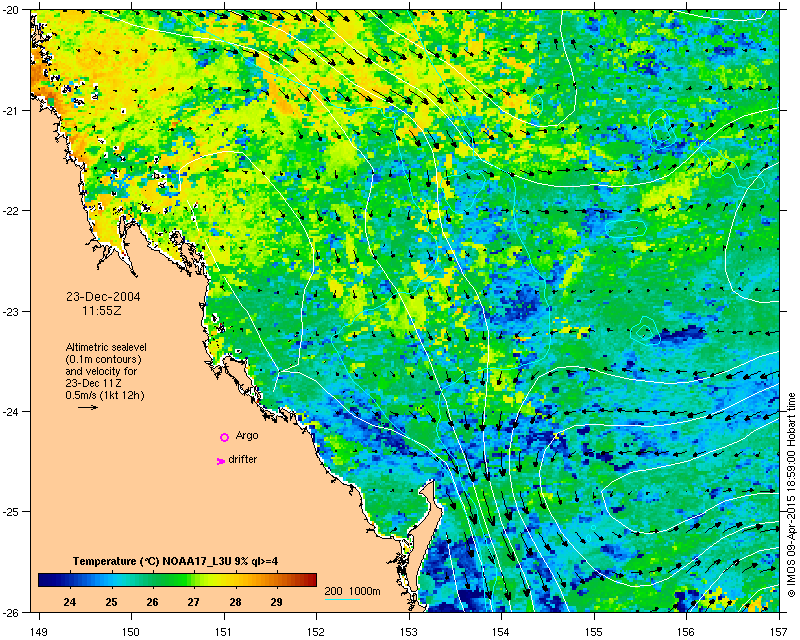Click the Argo legend label

pos(247,435)
